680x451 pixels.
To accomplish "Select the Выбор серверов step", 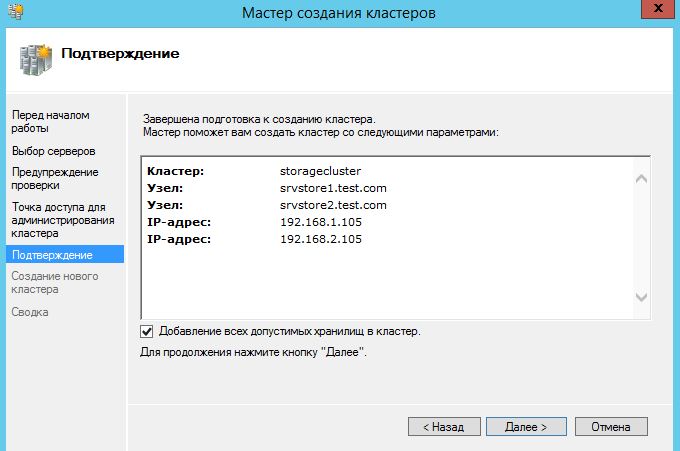I will pyautogui.click(x=53, y=150).
